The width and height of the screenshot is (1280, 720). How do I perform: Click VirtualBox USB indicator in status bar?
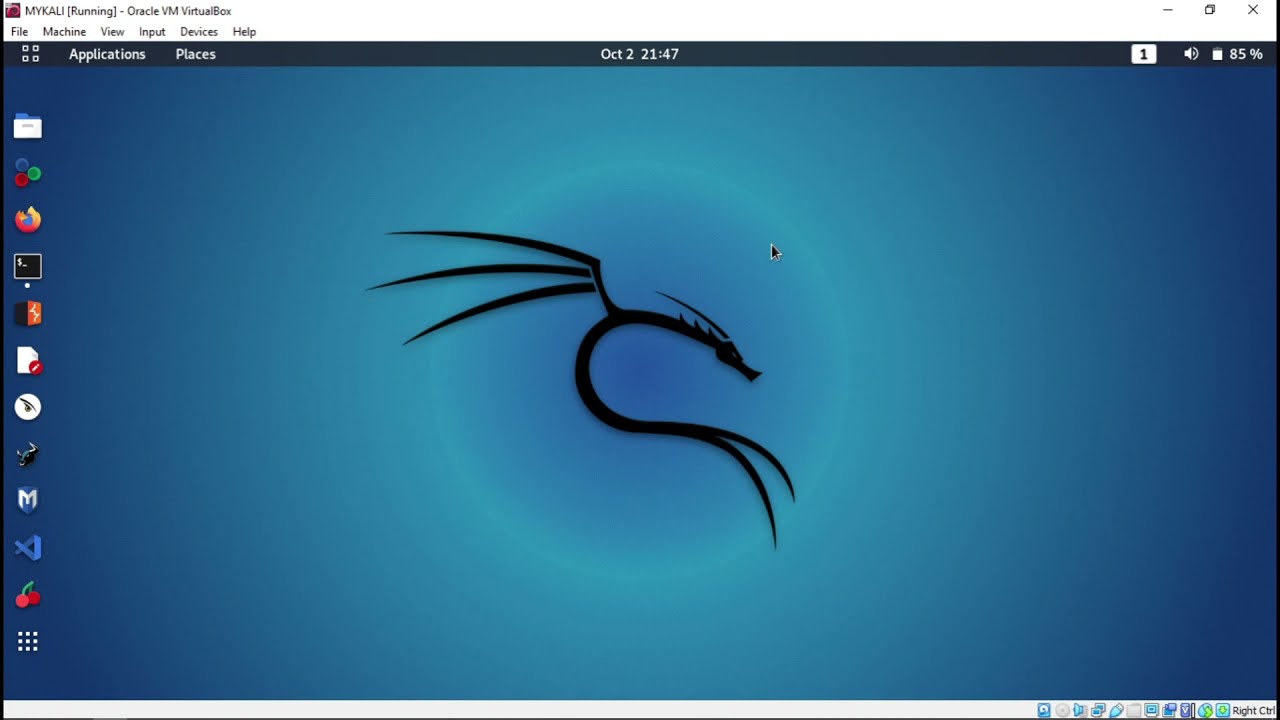1116,710
